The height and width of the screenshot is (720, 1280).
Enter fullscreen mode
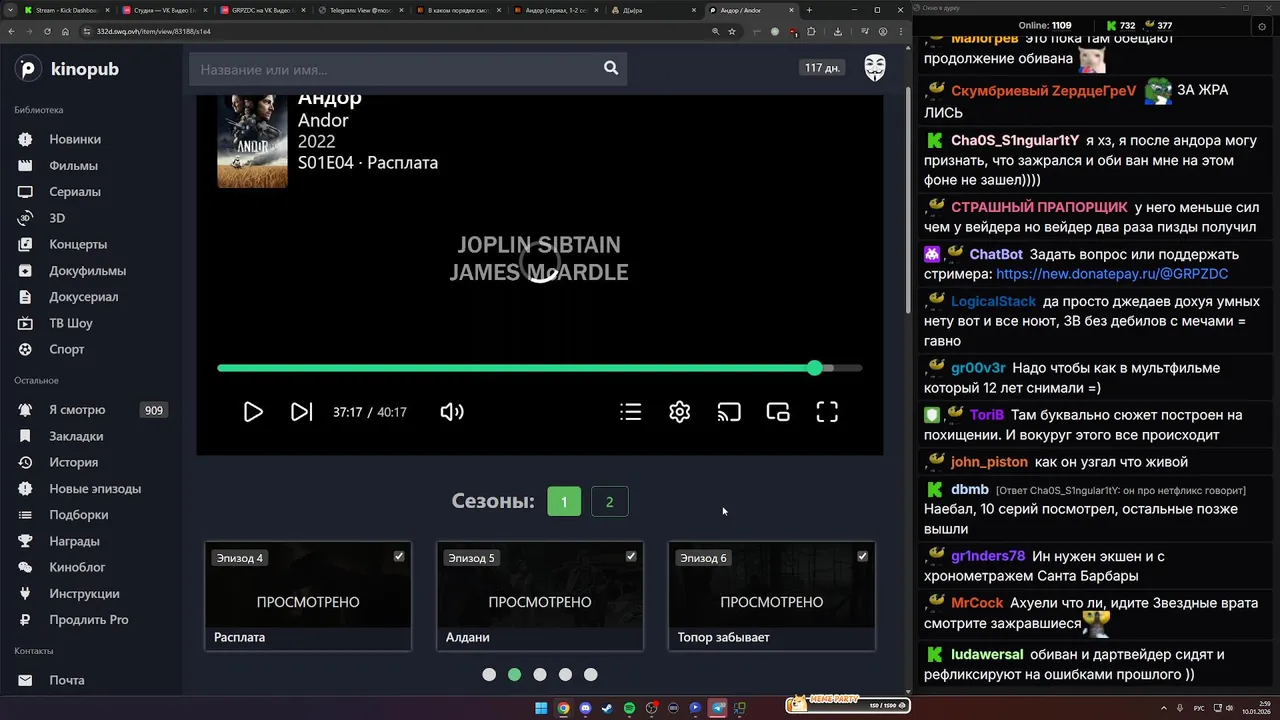[827, 412]
